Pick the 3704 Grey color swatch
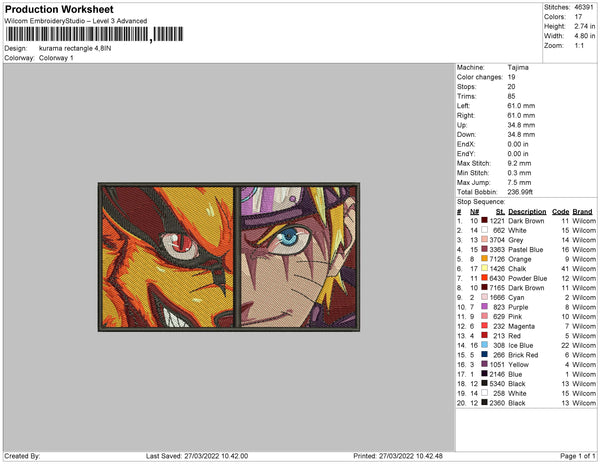 coord(484,239)
